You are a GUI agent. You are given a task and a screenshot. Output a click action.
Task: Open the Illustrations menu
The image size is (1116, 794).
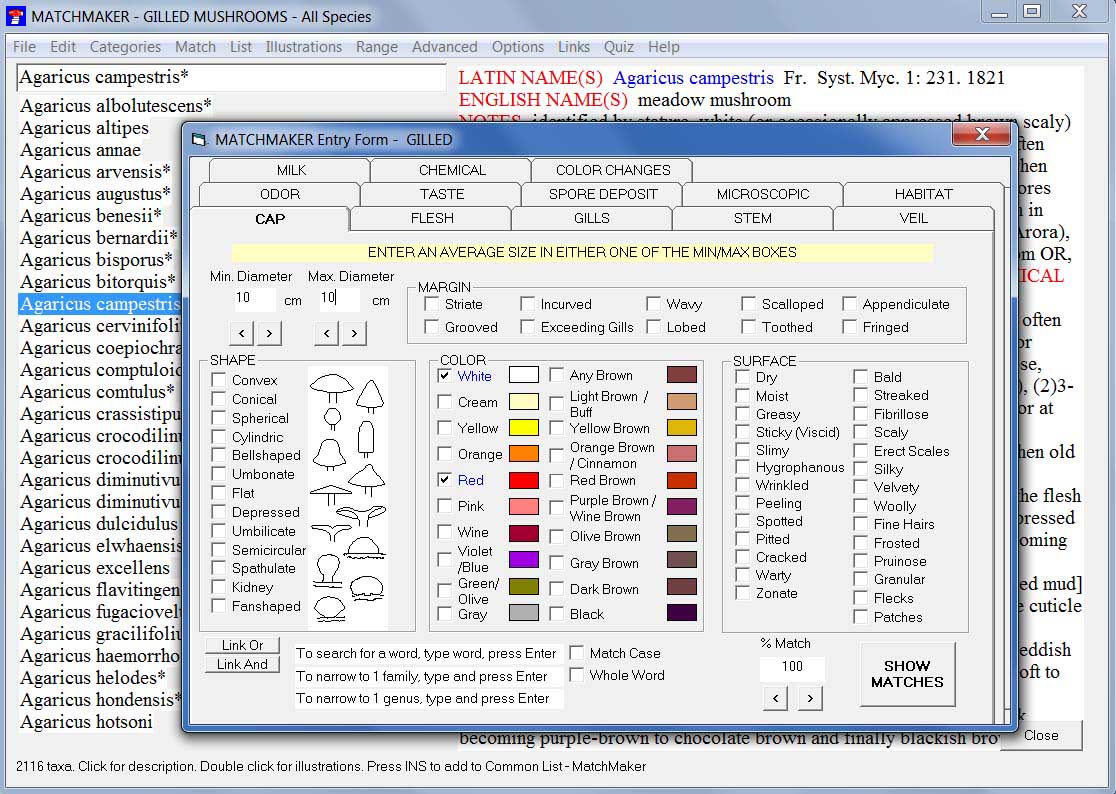(304, 47)
